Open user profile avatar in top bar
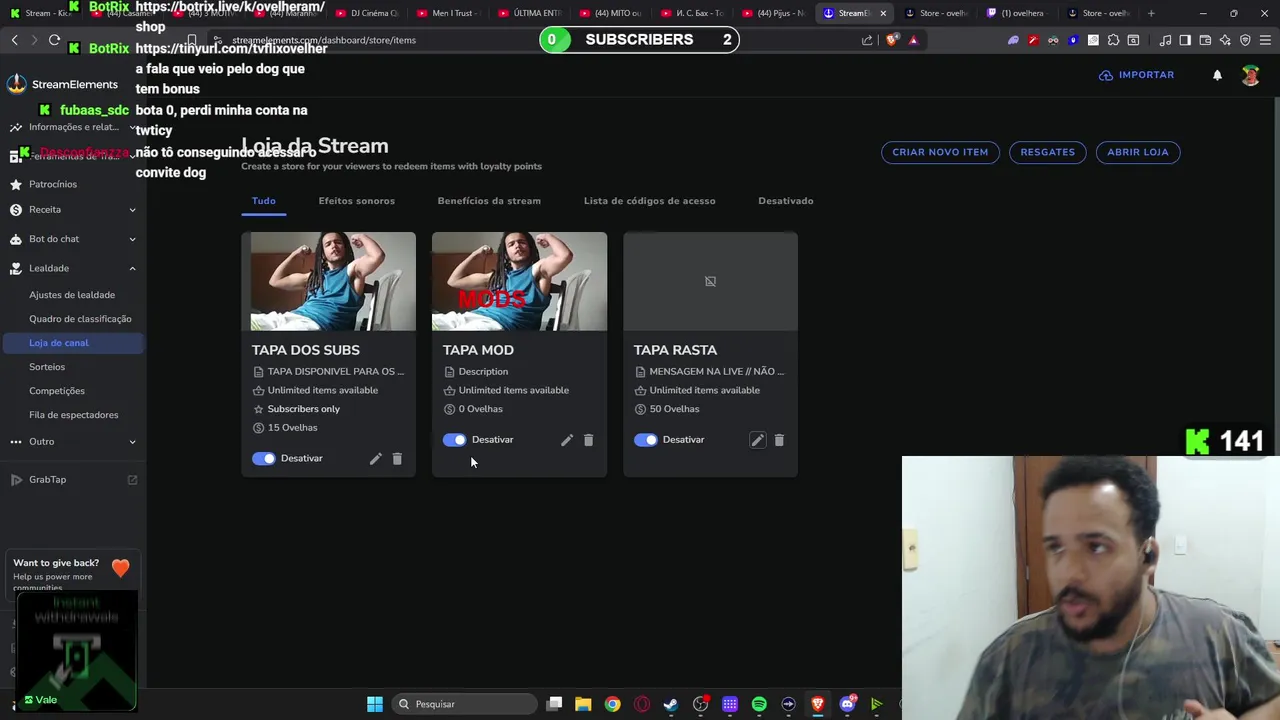The width and height of the screenshot is (1280, 720). pos(1250,75)
